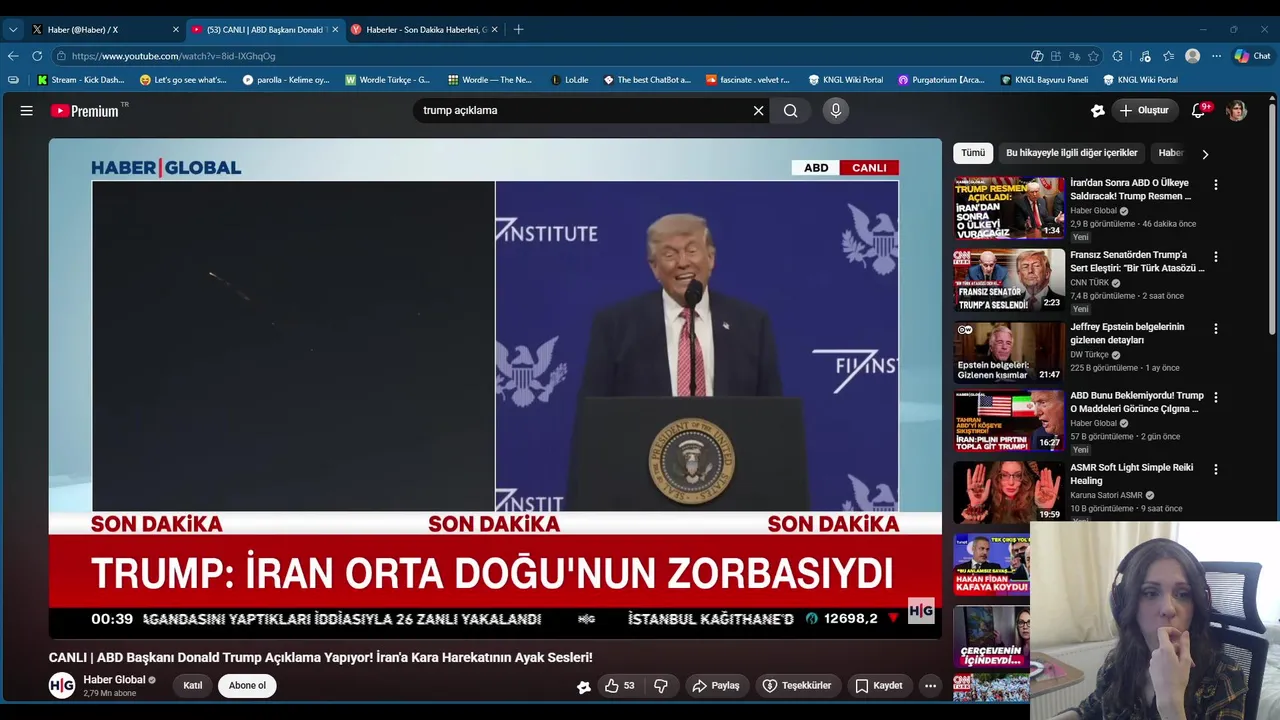Start voice search with the microphone
This screenshot has height=720, width=1280.
(x=836, y=111)
